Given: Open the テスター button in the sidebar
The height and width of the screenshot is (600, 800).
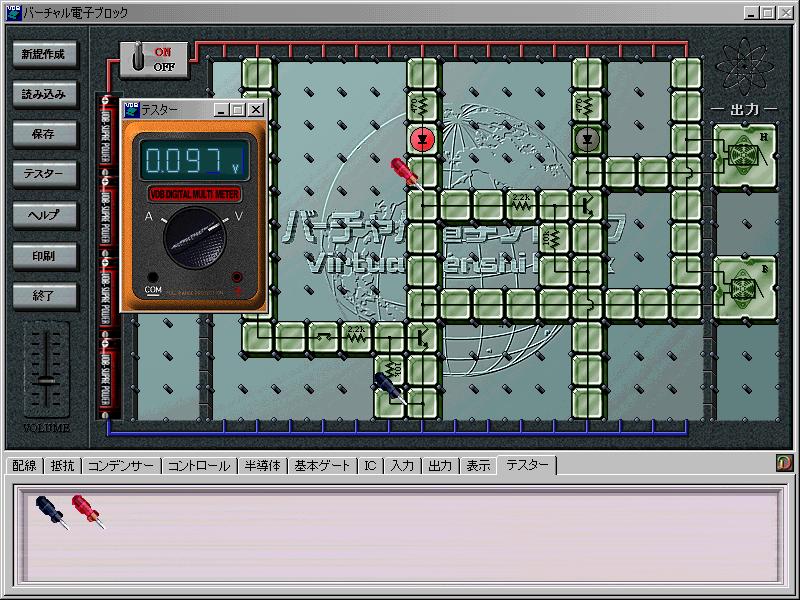Looking at the screenshot, I should point(45,174).
